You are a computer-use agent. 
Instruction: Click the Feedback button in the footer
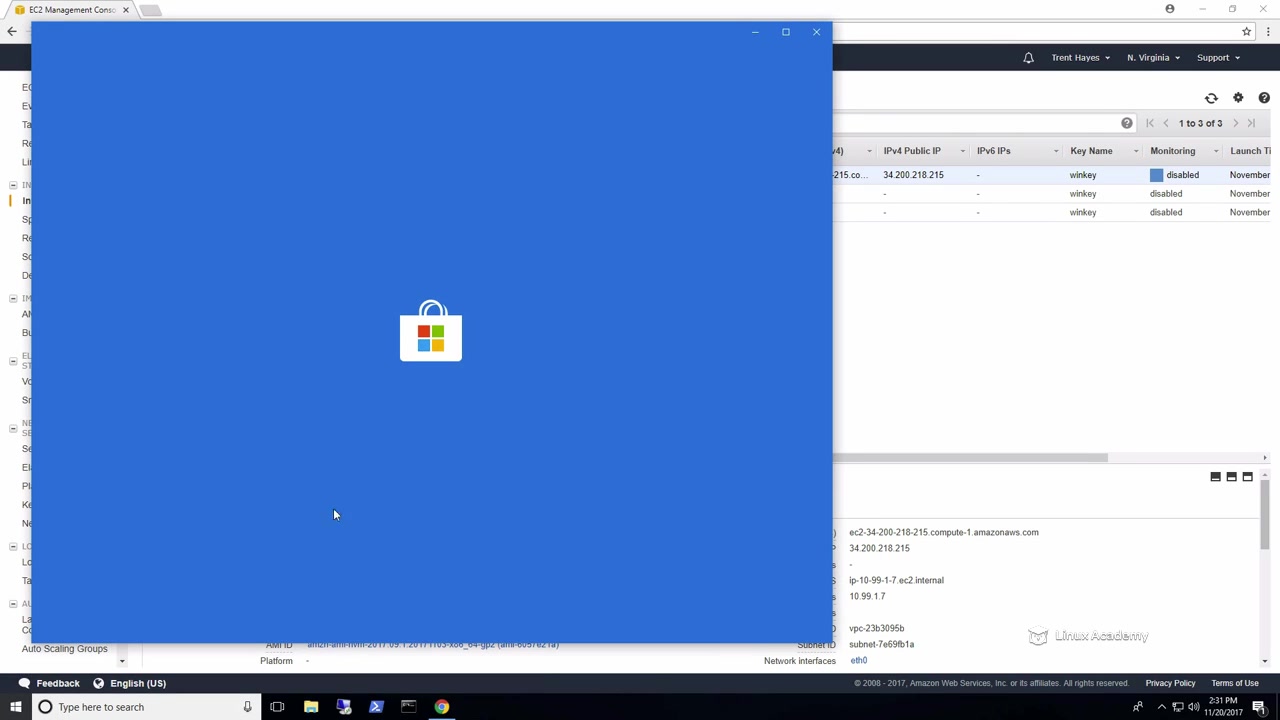[x=49, y=683]
